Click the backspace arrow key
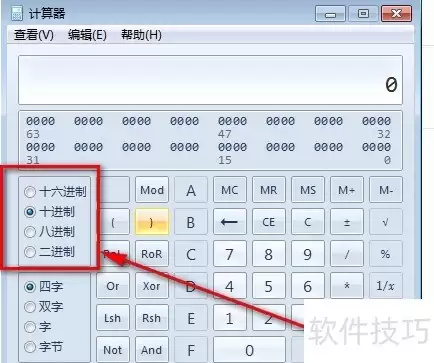 230,222
